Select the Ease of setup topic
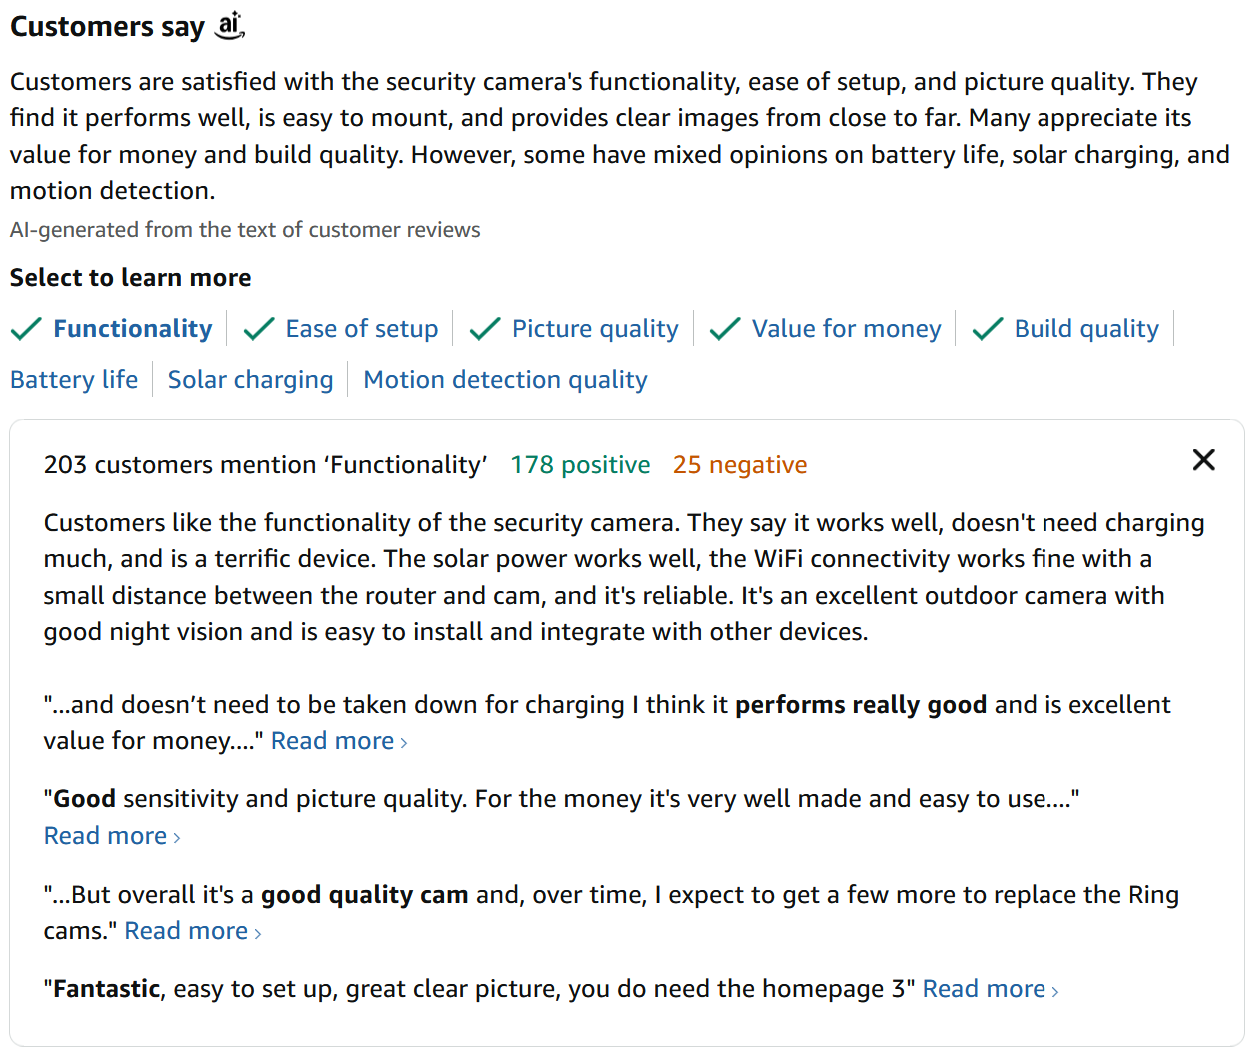 361,329
